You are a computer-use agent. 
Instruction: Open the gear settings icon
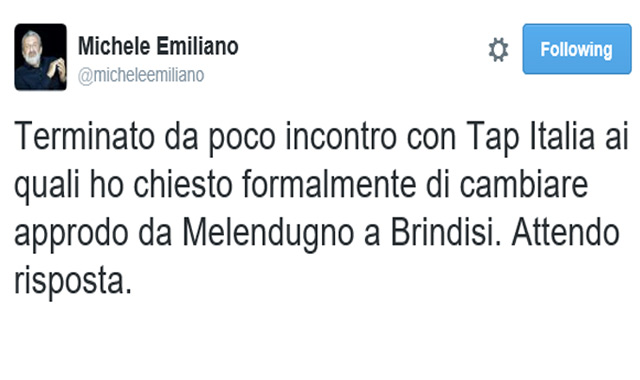[498, 50]
